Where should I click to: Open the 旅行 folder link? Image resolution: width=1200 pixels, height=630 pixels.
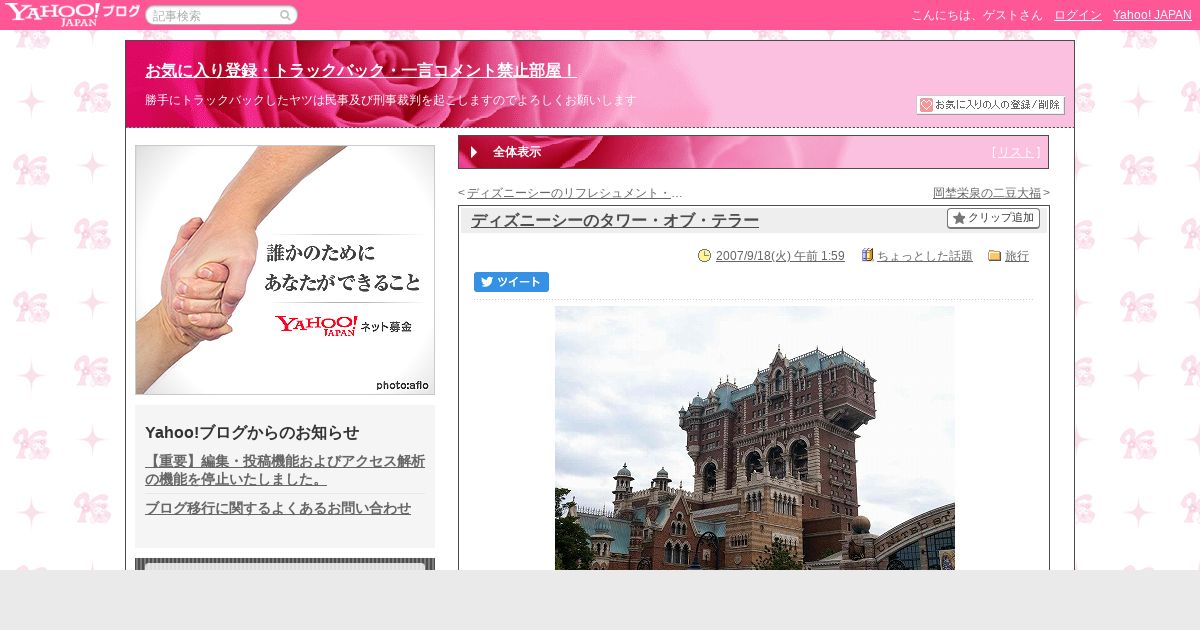1017,256
